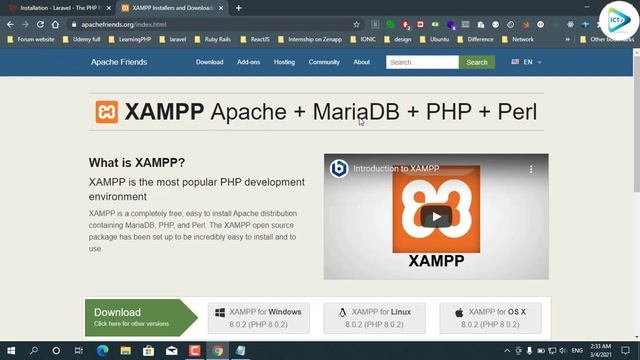Open the EN language dropdown

click(527, 62)
